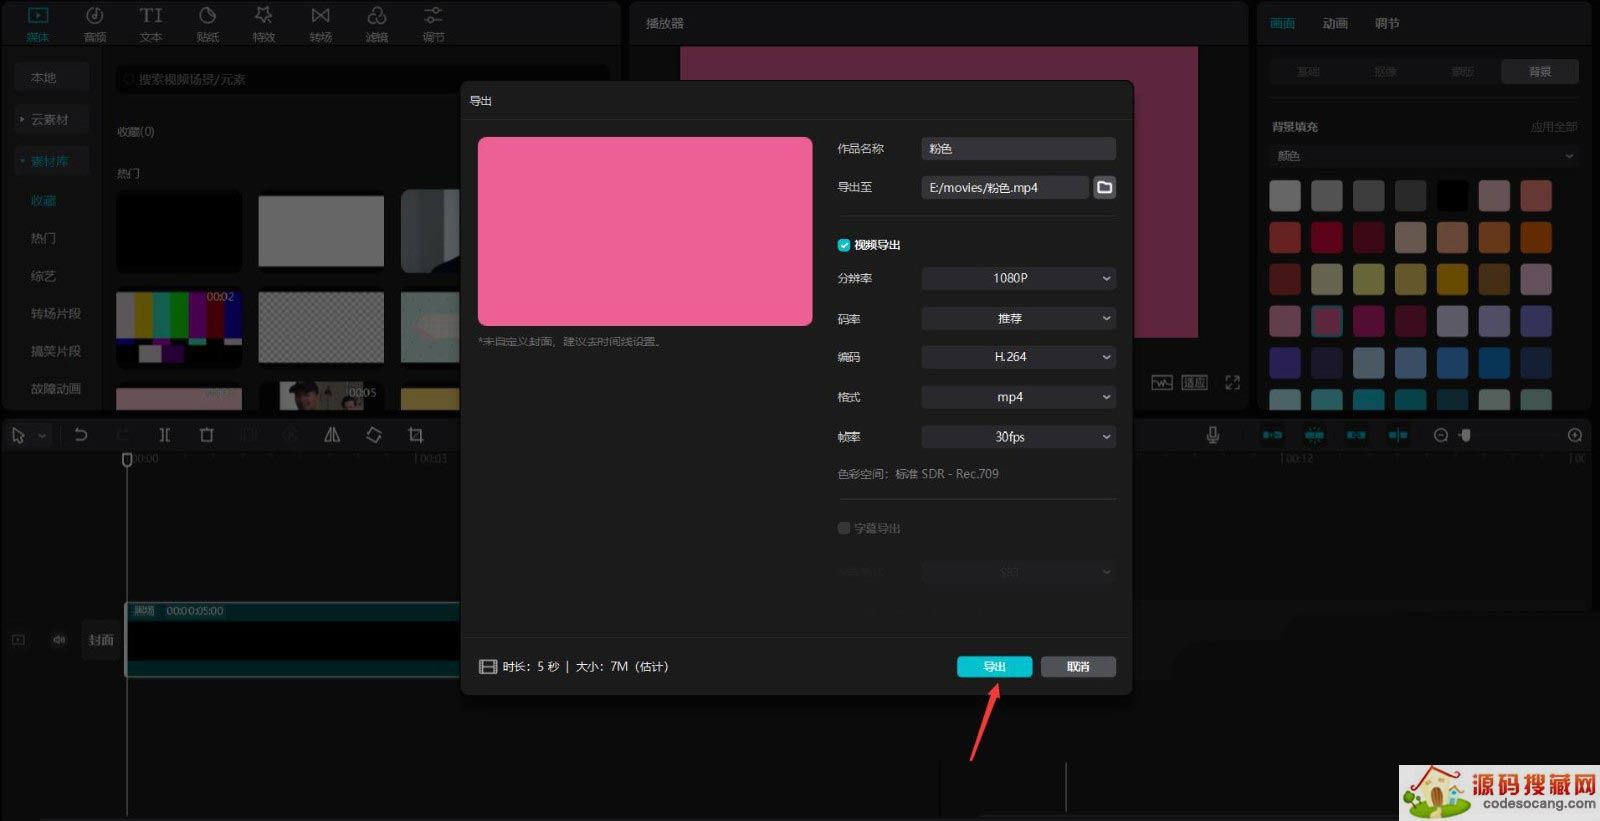Click the folder icon beside export path
This screenshot has height=821, width=1600.
pyautogui.click(x=1104, y=187)
